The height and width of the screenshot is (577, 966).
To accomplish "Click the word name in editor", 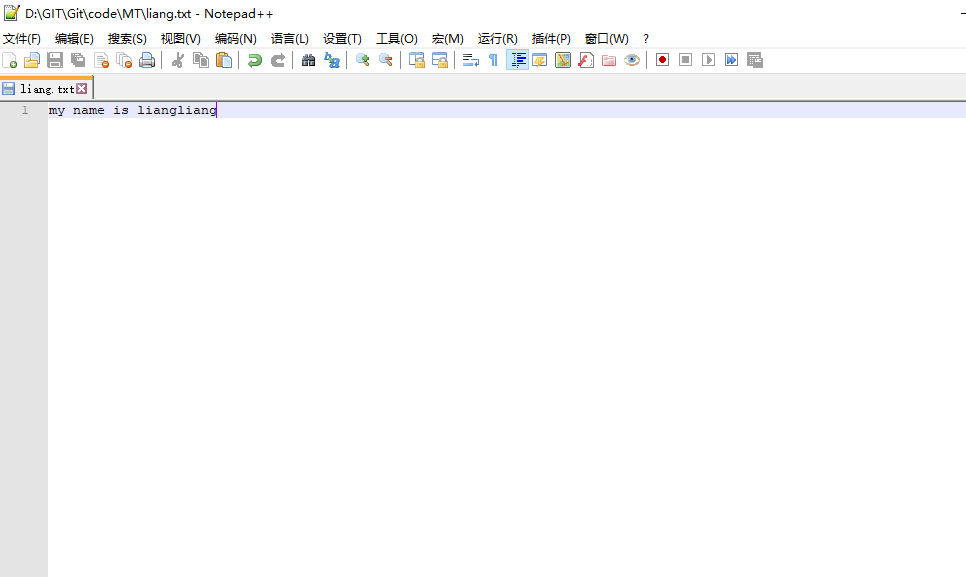I will pos(89,110).
